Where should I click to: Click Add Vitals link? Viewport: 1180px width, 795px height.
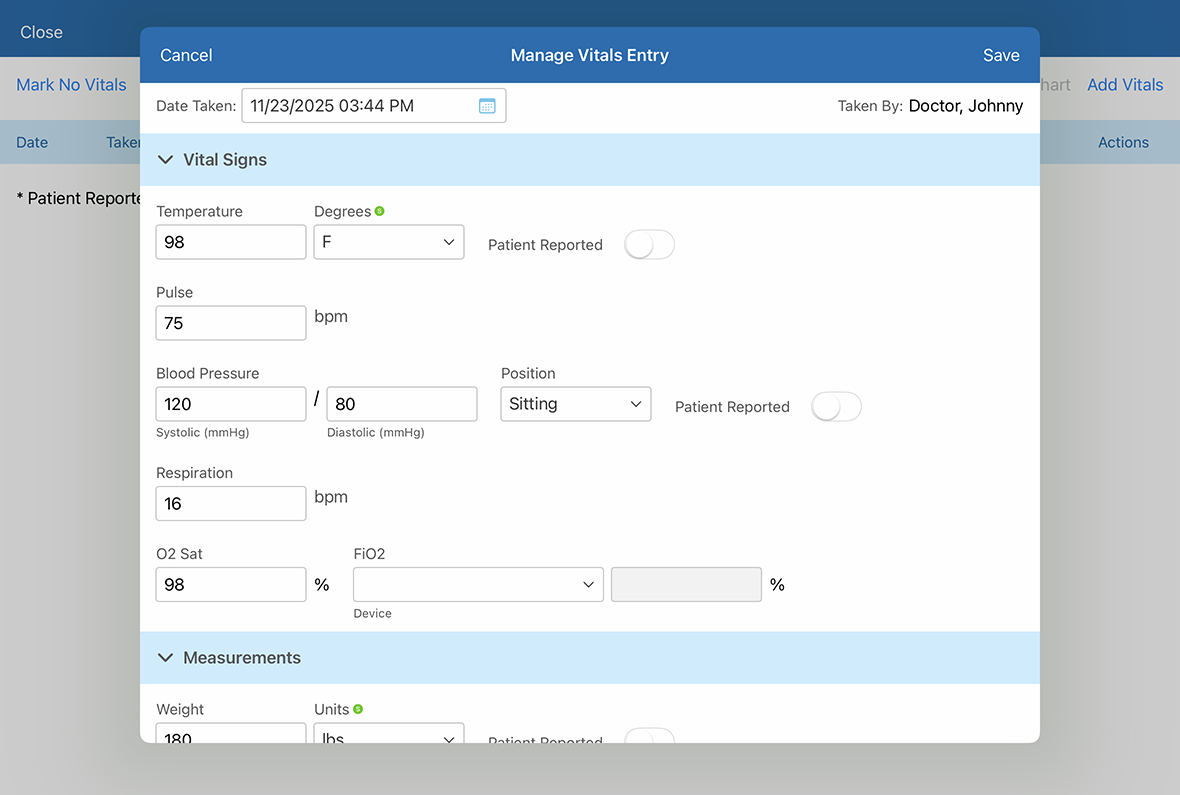click(1125, 85)
